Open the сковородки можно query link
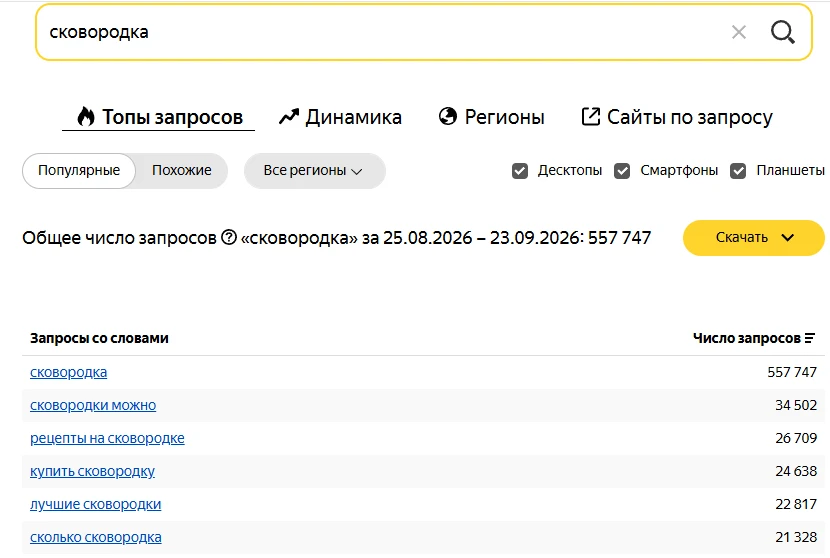The image size is (830, 558). point(93,406)
